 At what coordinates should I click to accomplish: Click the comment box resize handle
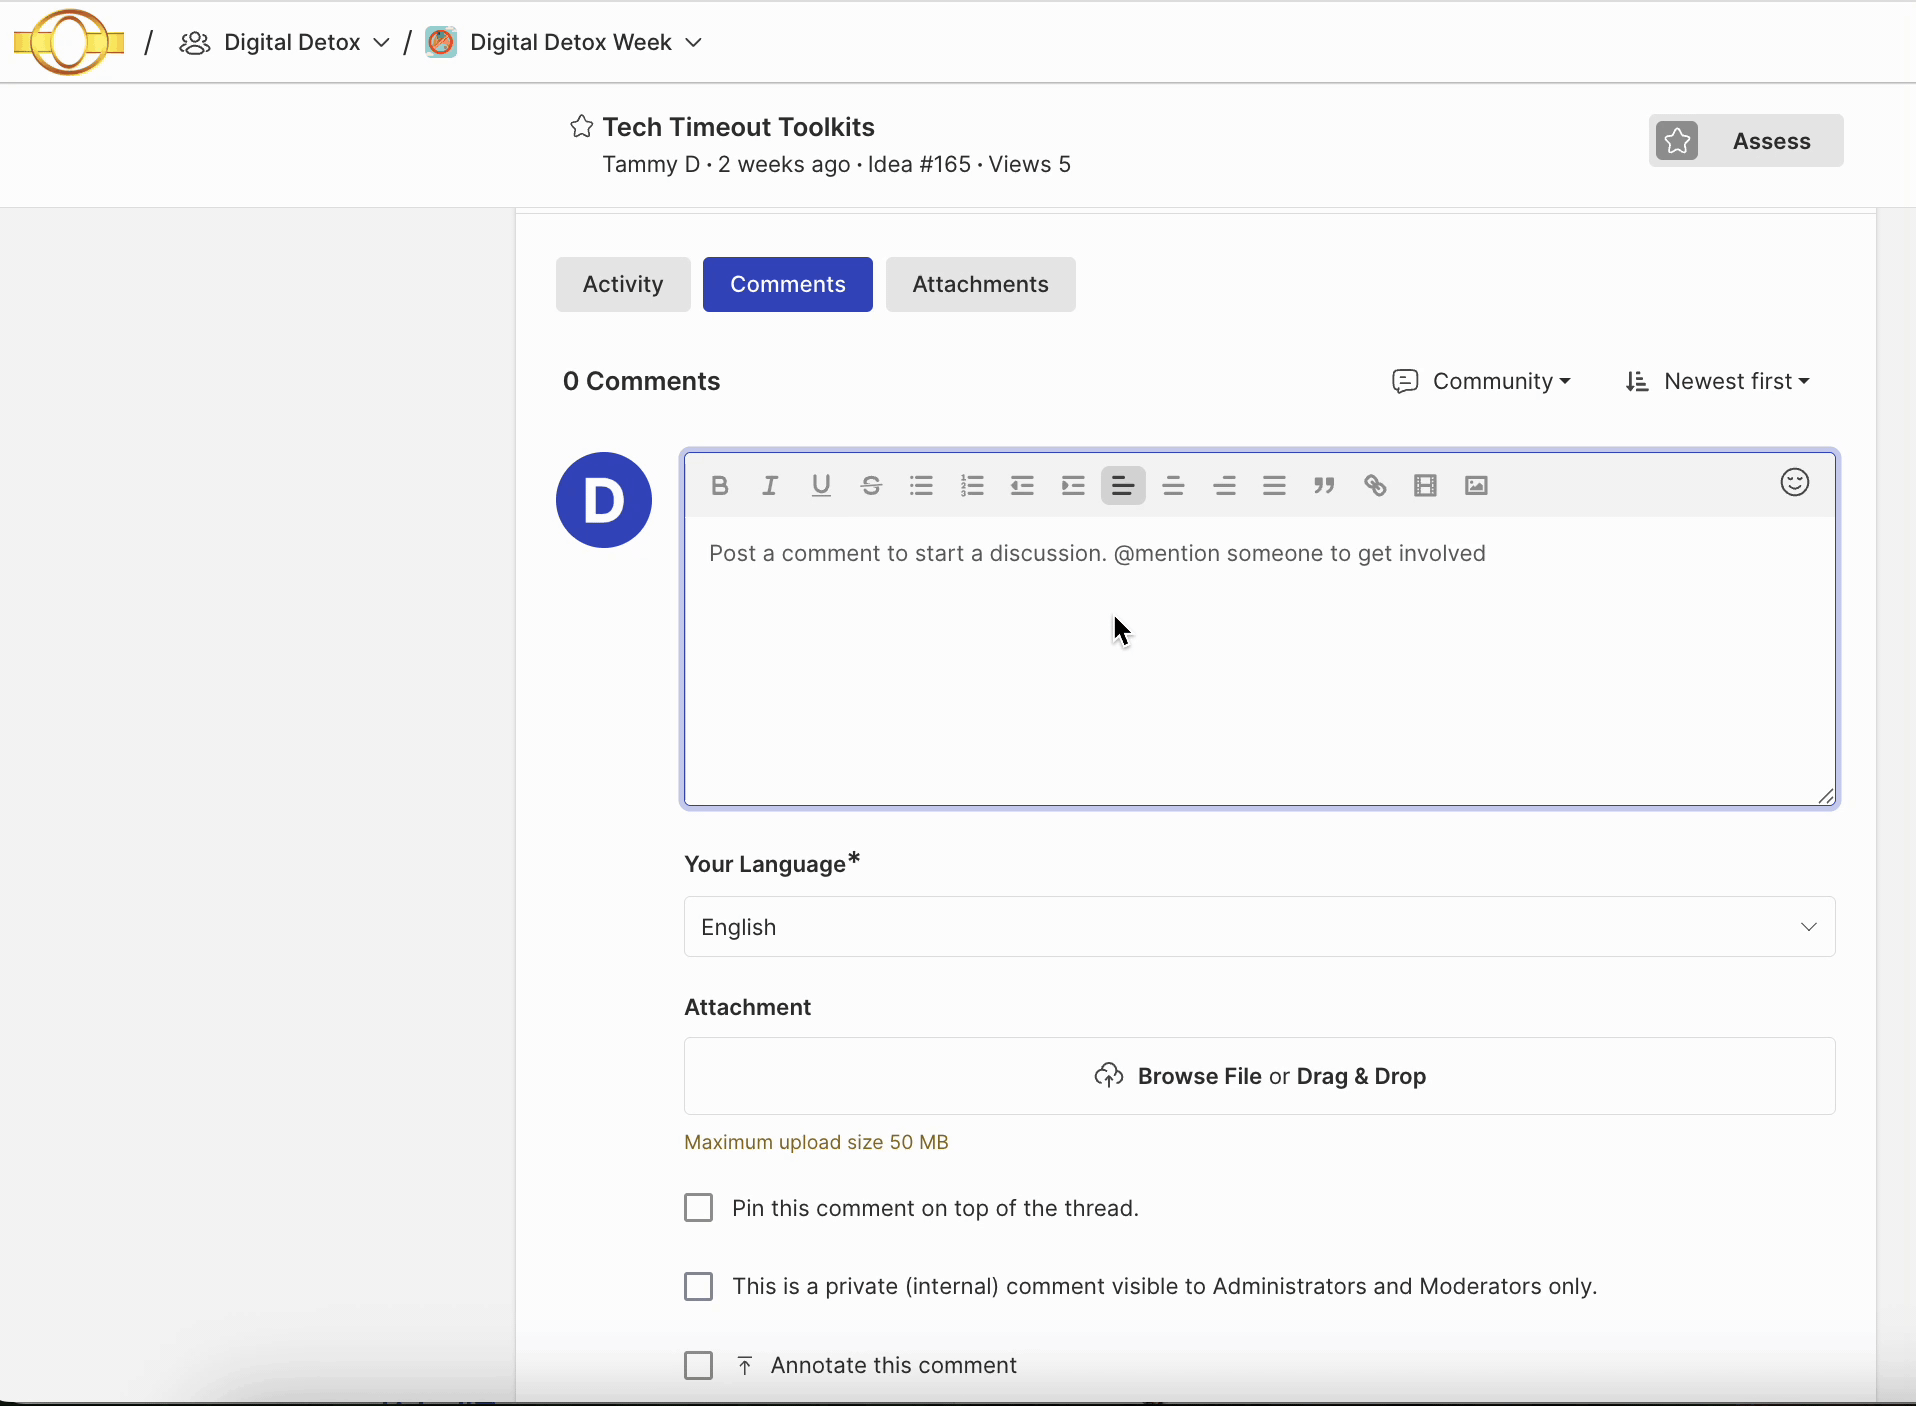pyautogui.click(x=1826, y=796)
